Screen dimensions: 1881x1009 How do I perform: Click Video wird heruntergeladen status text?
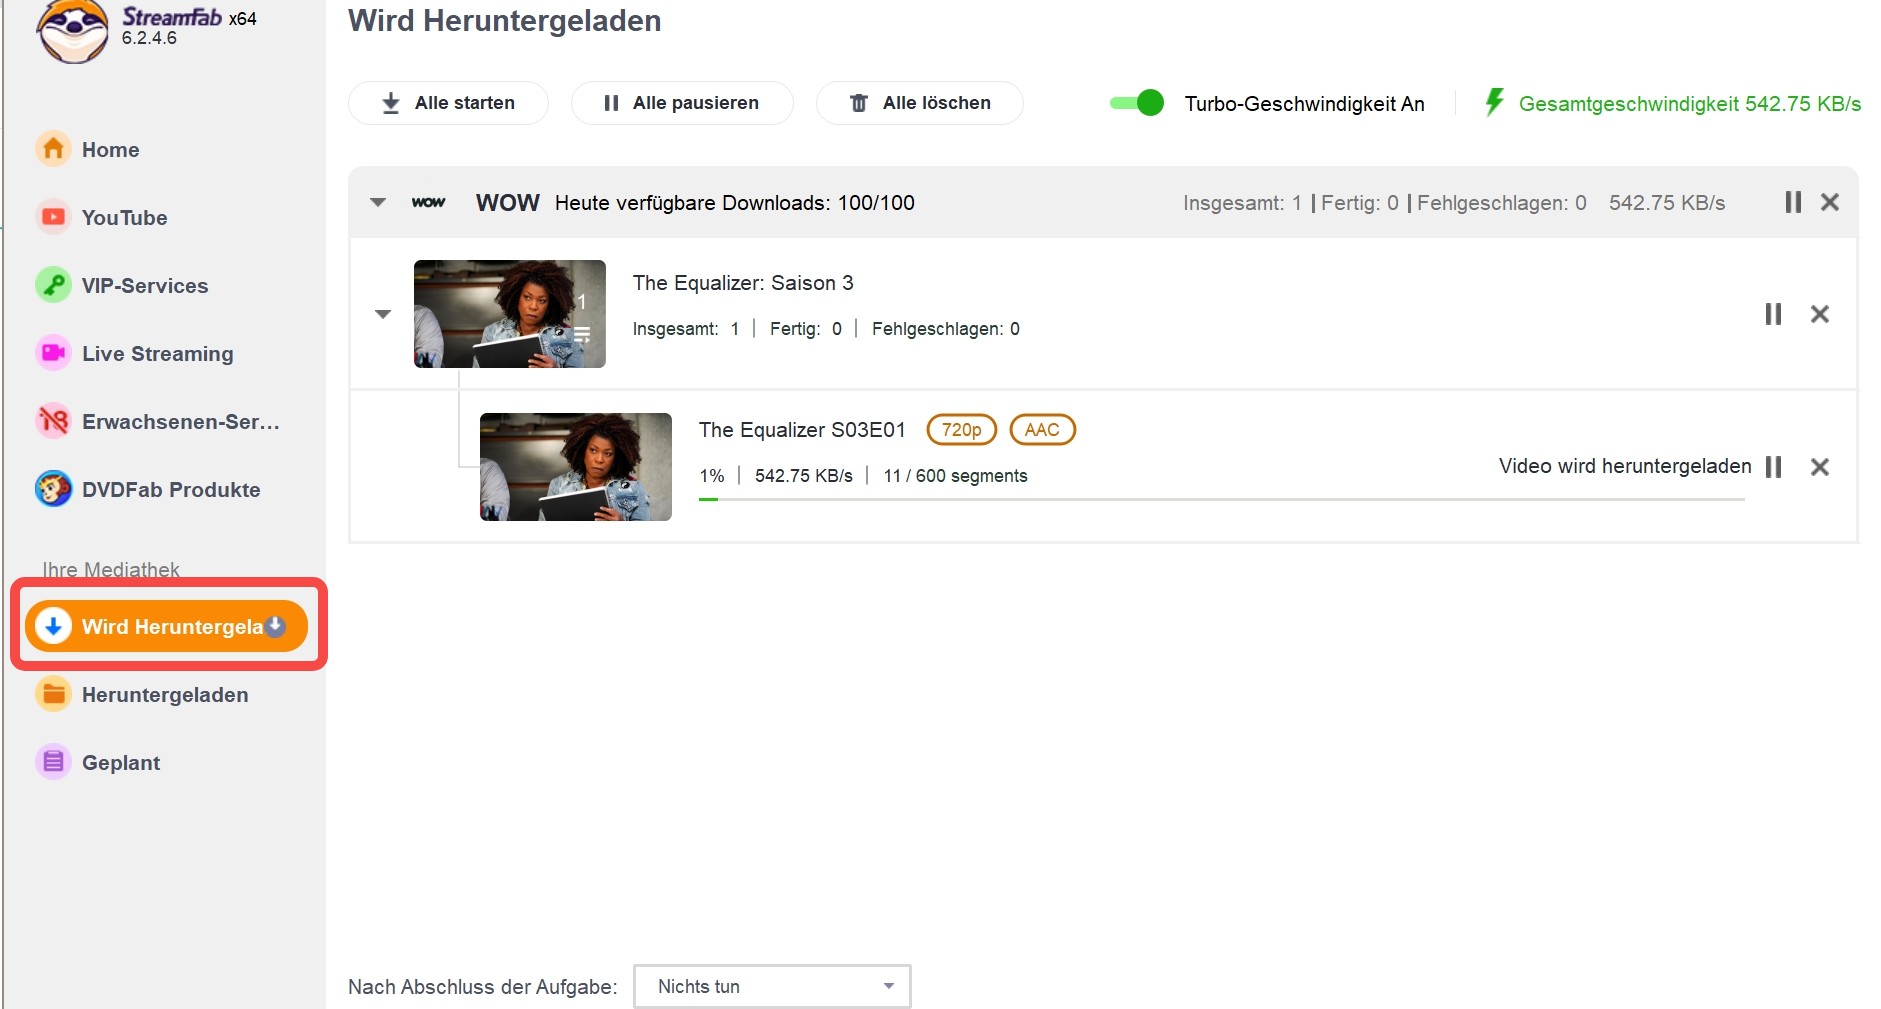pyautogui.click(x=1625, y=466)
